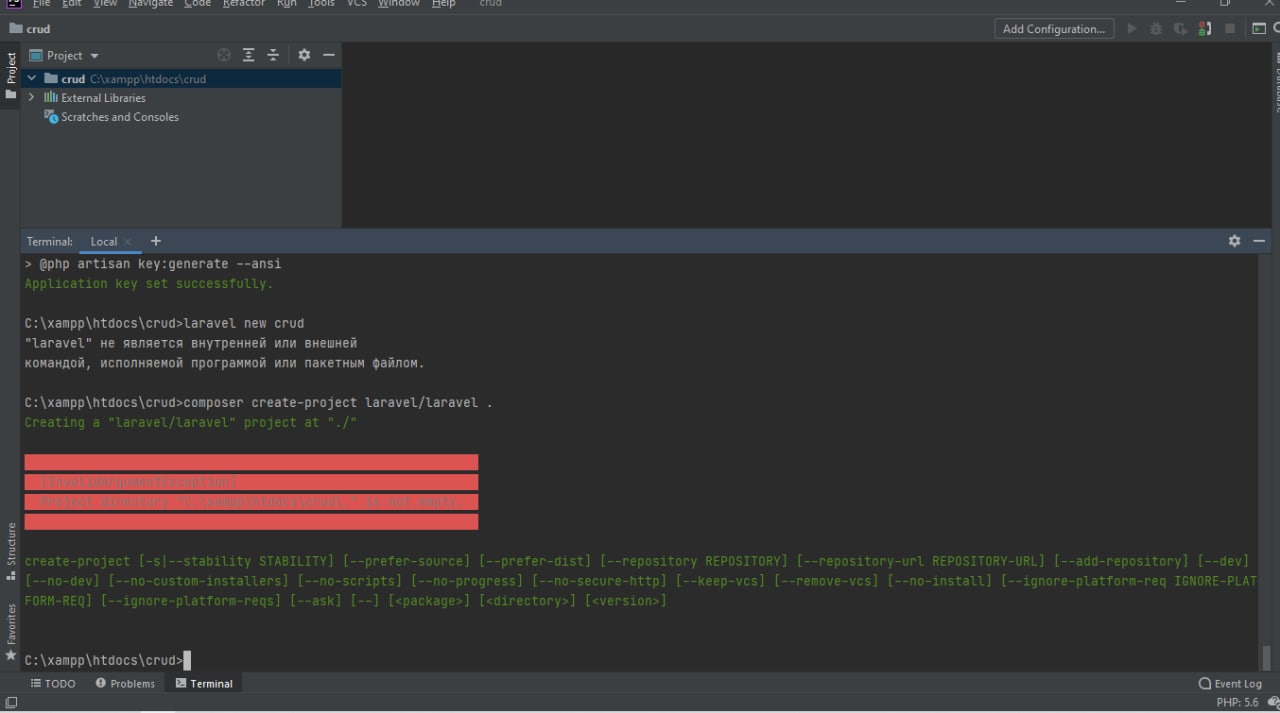
Task: Close the Local terminal tab
Action: pos(128,242)
